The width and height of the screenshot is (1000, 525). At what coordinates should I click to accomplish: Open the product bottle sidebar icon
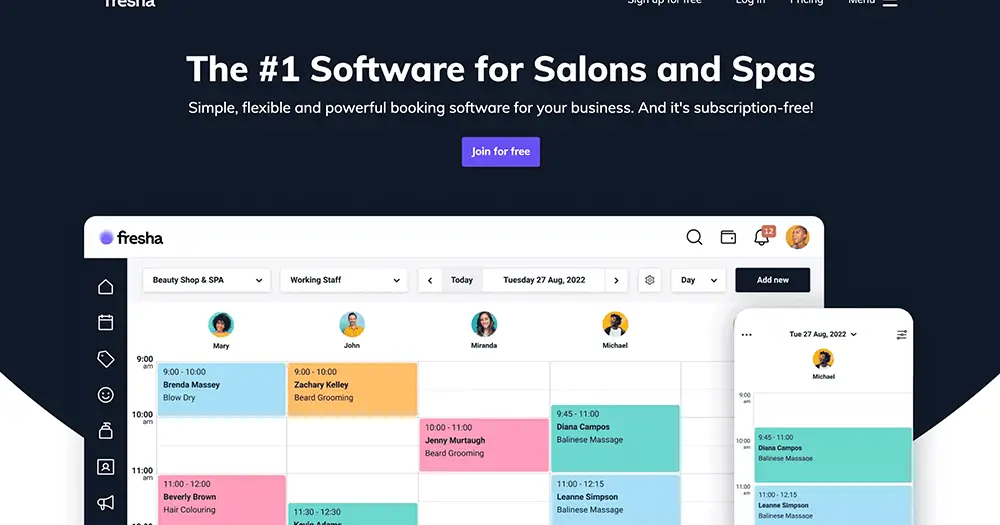[x=106, y=431]
